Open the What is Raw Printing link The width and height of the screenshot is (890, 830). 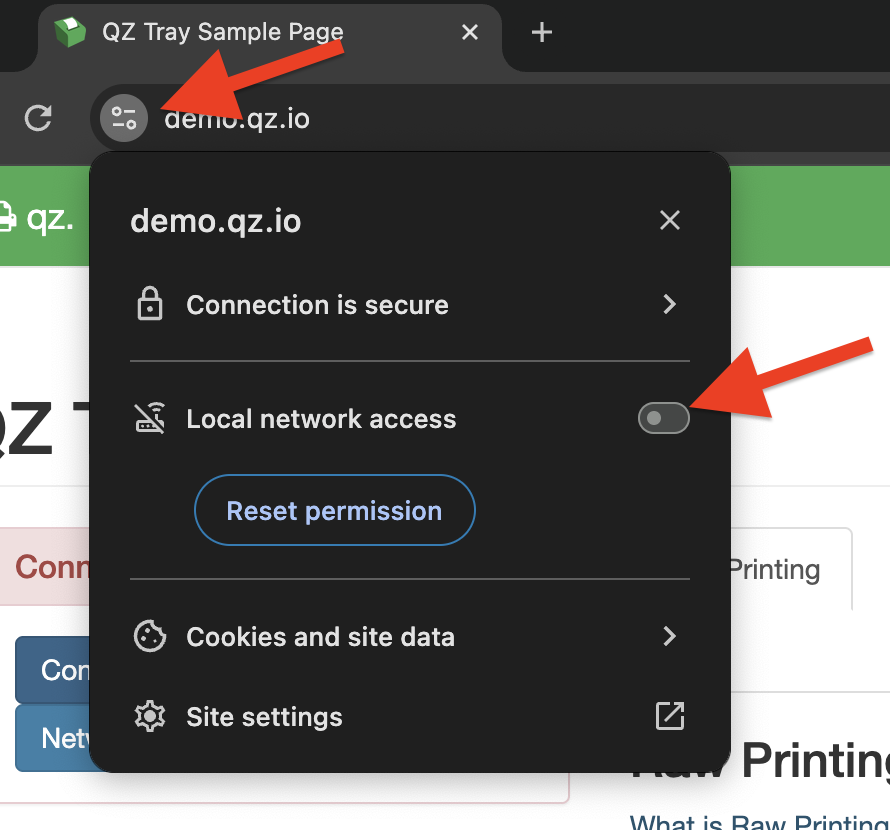click(x=760, y=822)
